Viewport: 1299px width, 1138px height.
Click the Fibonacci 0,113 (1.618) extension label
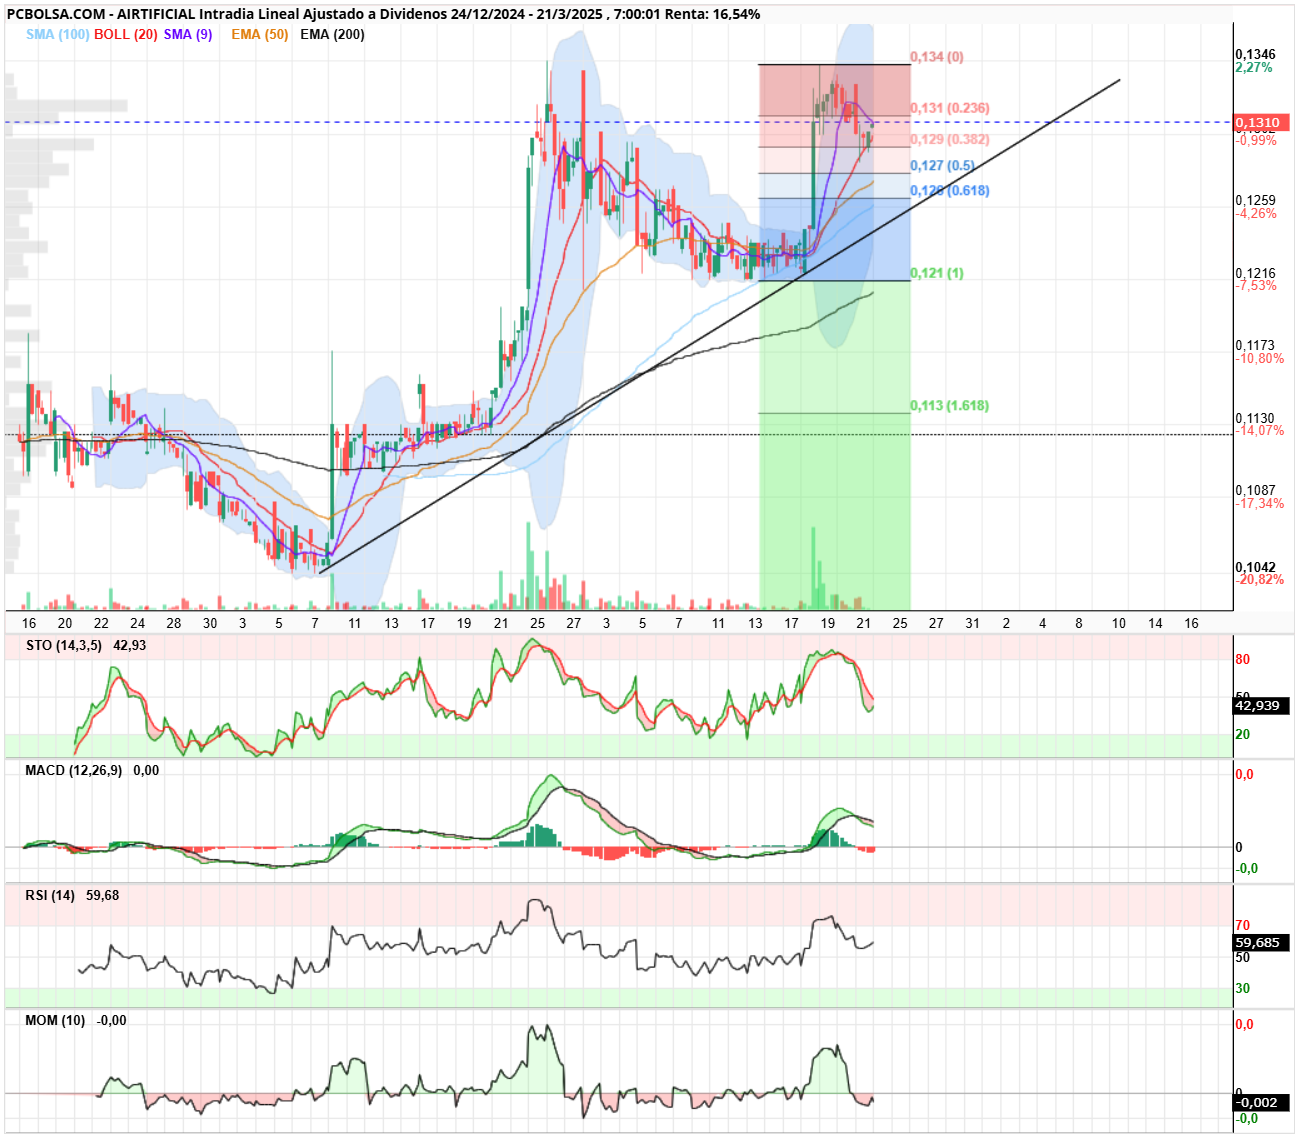coord(950,406)
